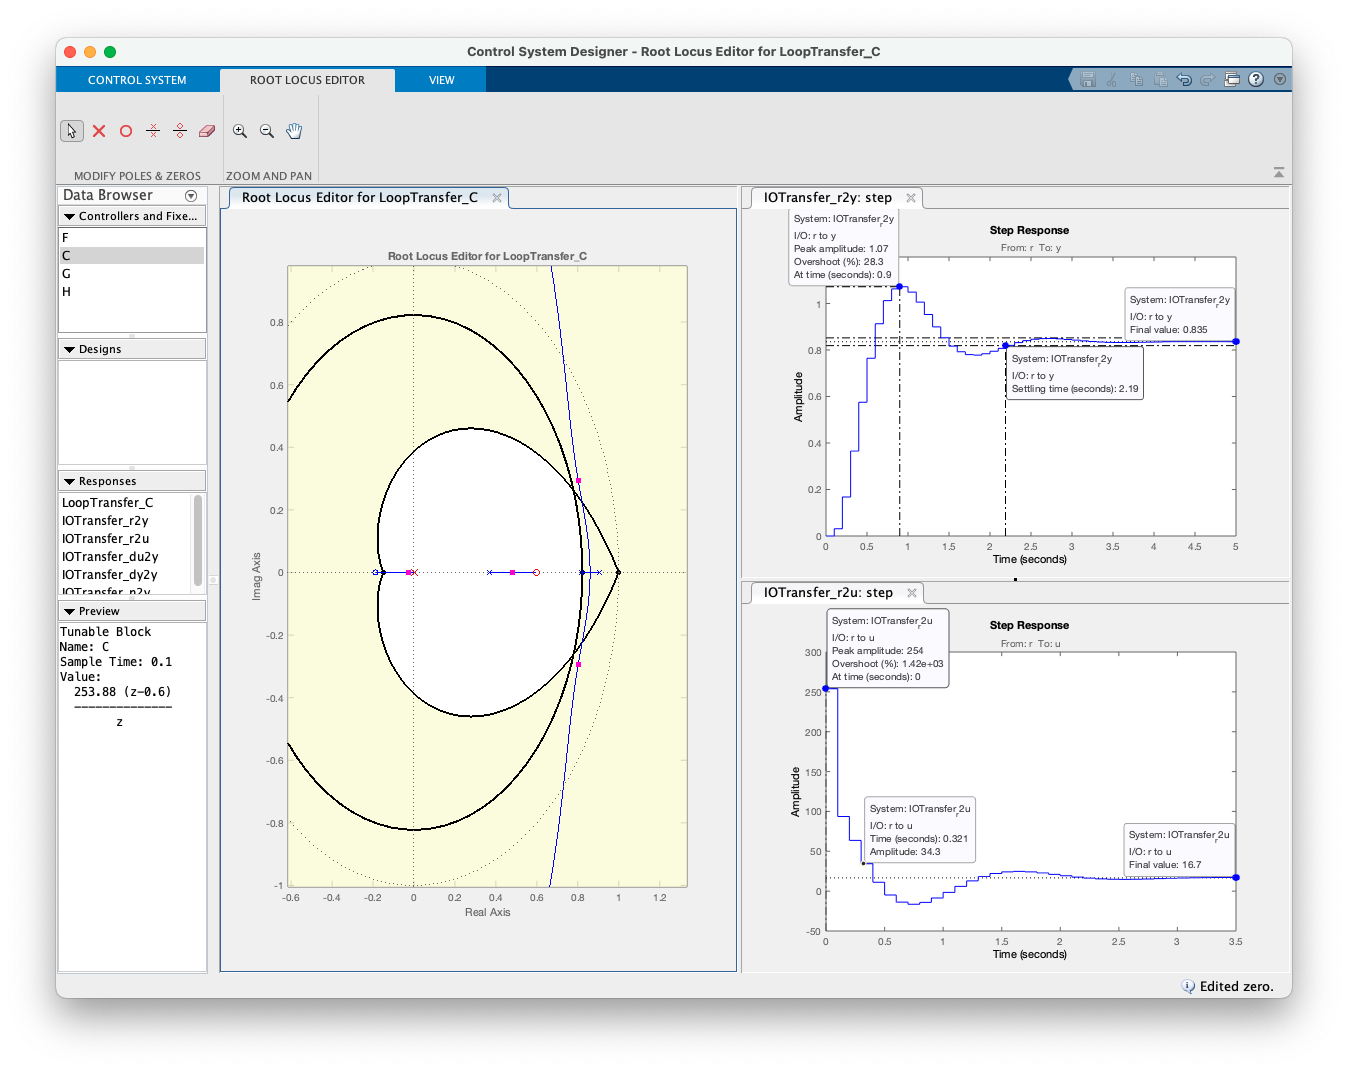This screenshot has width=1348, height=1072.
Task: Click the save icon in quick access bar
Action: point(1088,79)
